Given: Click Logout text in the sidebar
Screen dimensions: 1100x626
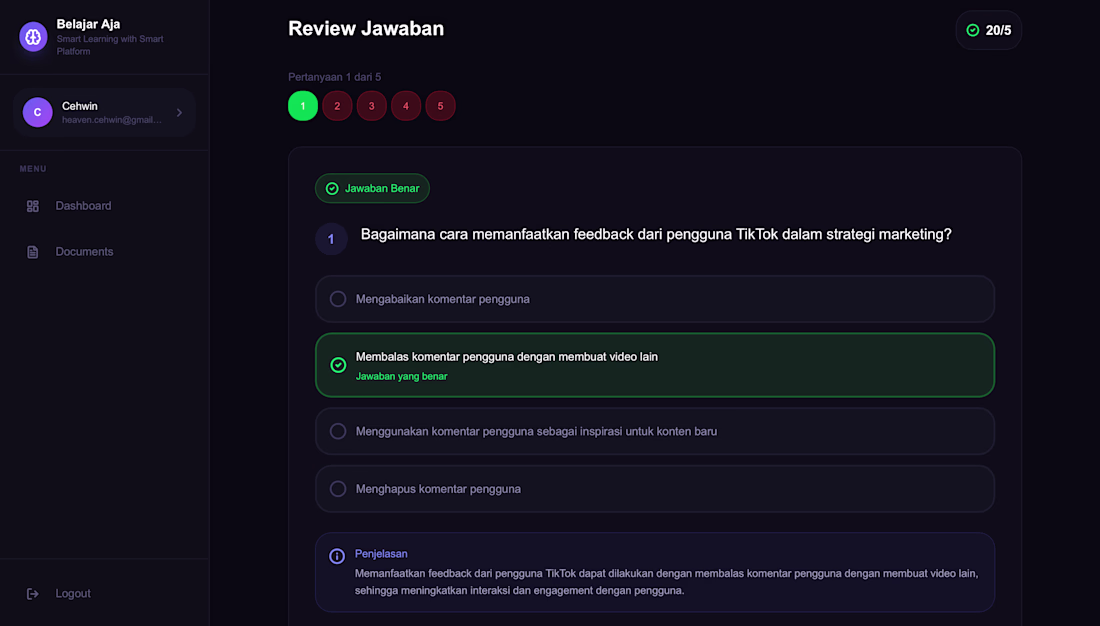Looking at the screenshot, I should pyautogui.click(x=73, y=594).
